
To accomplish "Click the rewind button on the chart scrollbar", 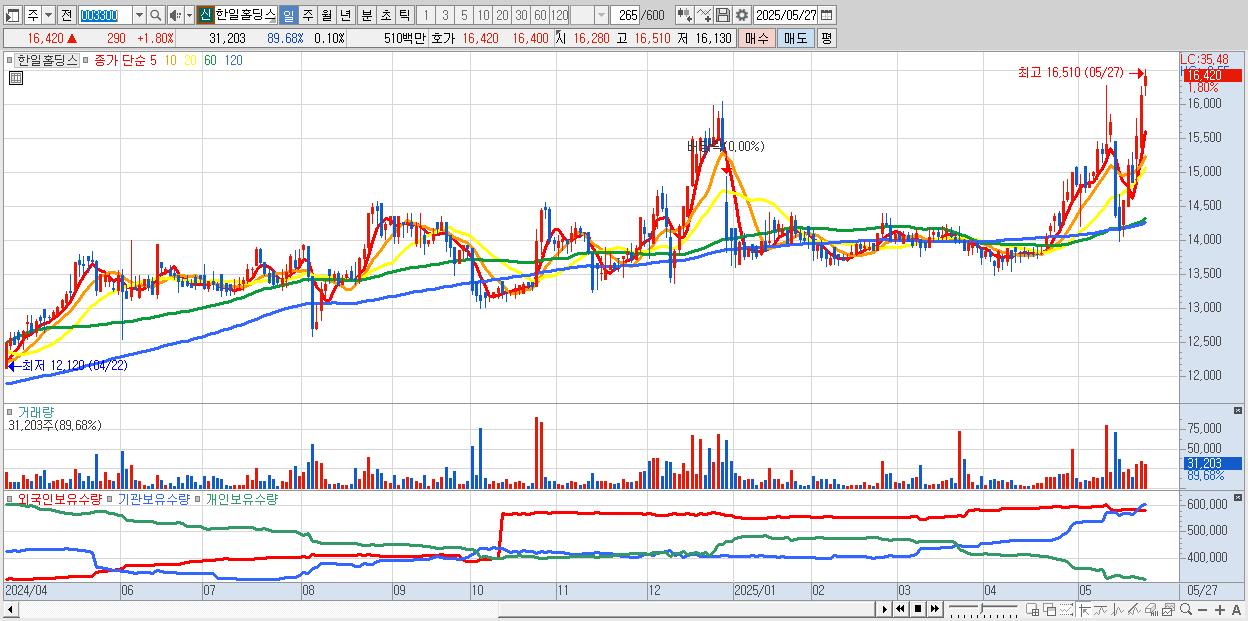I will (x=900, y=609).
